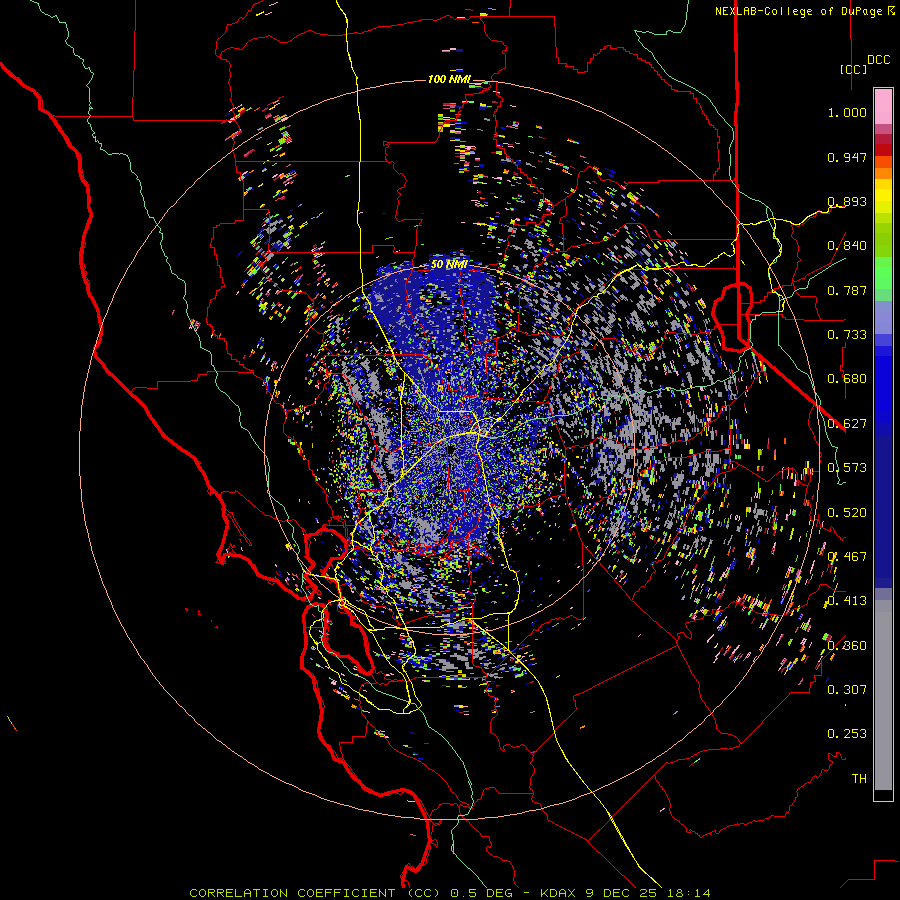Click the 0.520 legend value

[x=847, y=513]
